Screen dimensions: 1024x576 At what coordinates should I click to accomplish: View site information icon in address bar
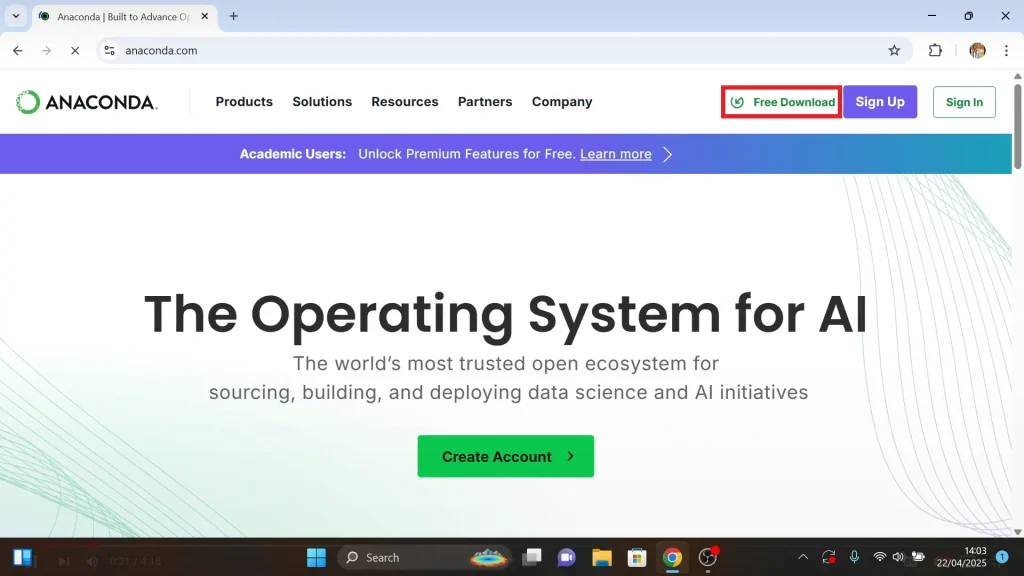coord(110,50)
